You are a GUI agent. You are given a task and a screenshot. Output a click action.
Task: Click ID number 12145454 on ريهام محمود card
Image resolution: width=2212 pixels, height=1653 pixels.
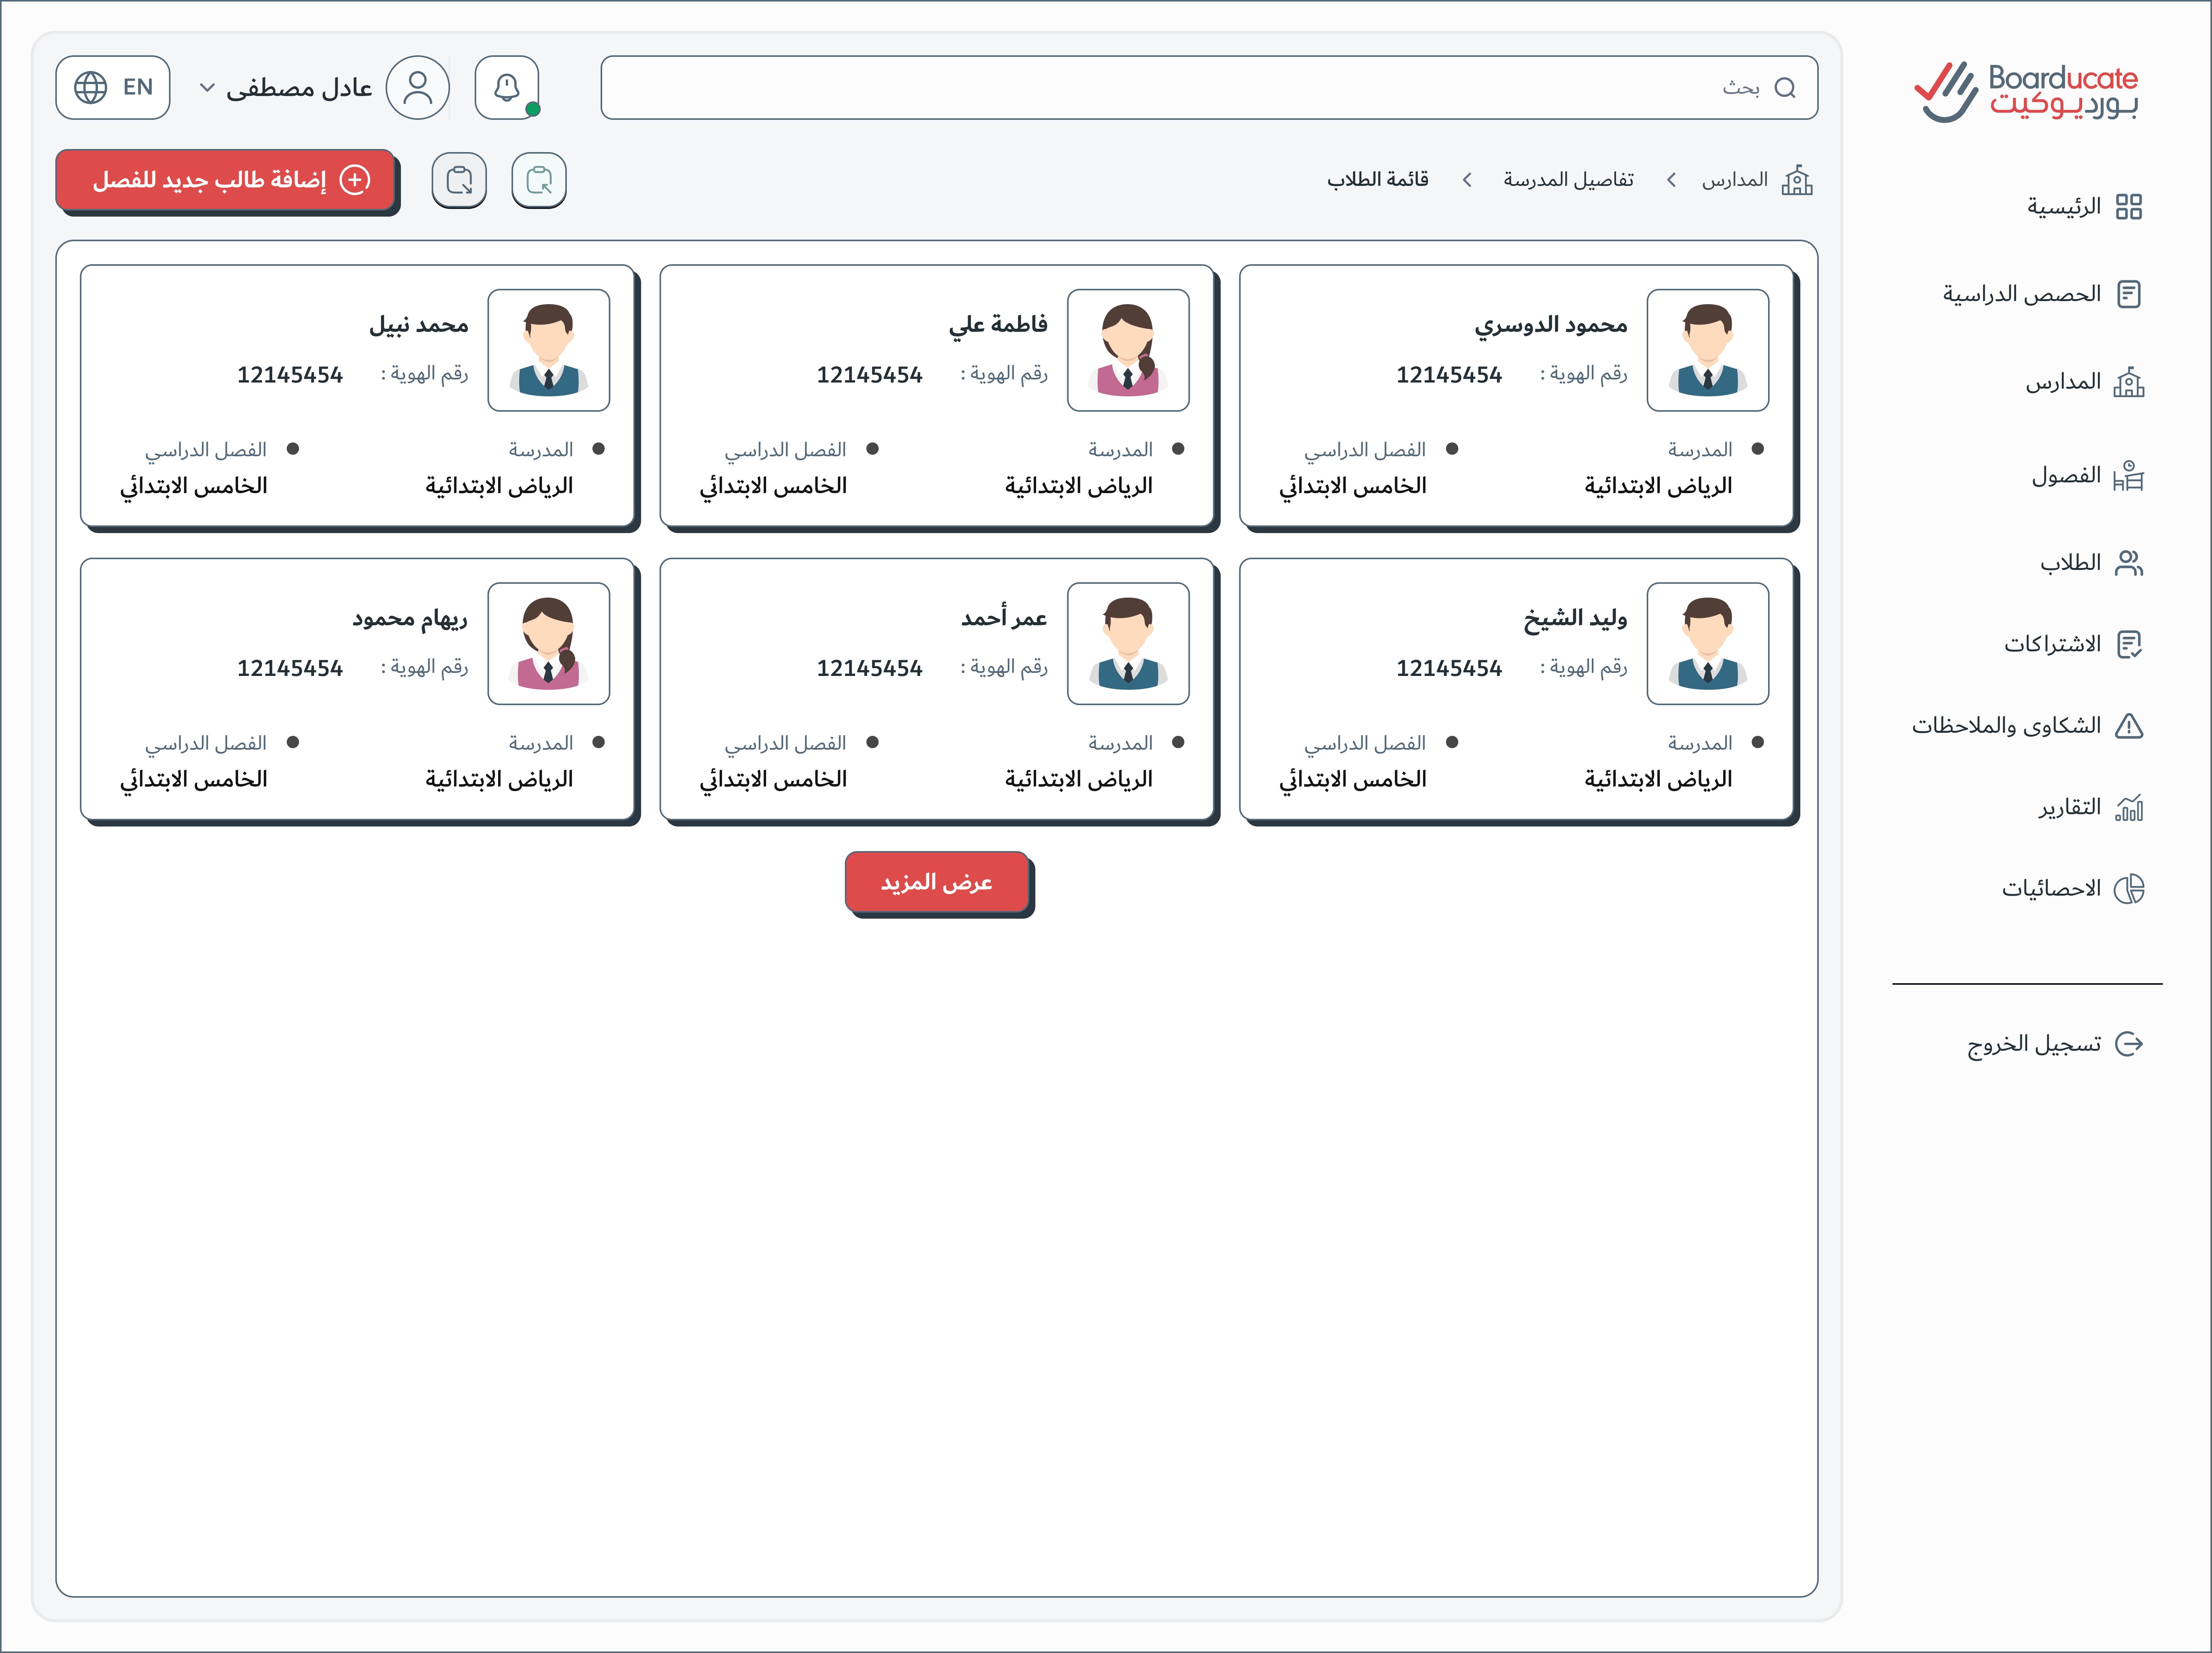(290, 668)
